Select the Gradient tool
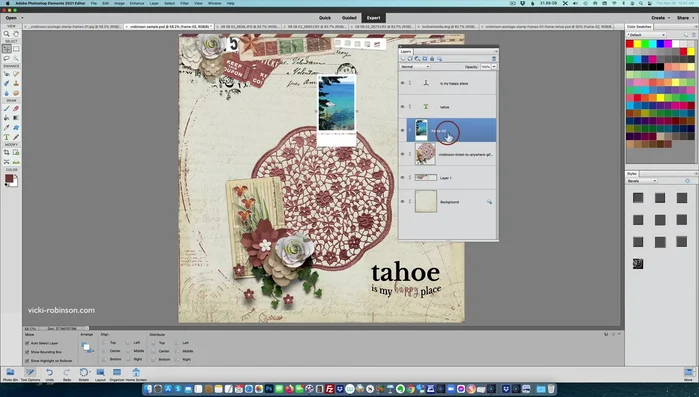This screenshot has width=699, height=397. tap(16, 118)
